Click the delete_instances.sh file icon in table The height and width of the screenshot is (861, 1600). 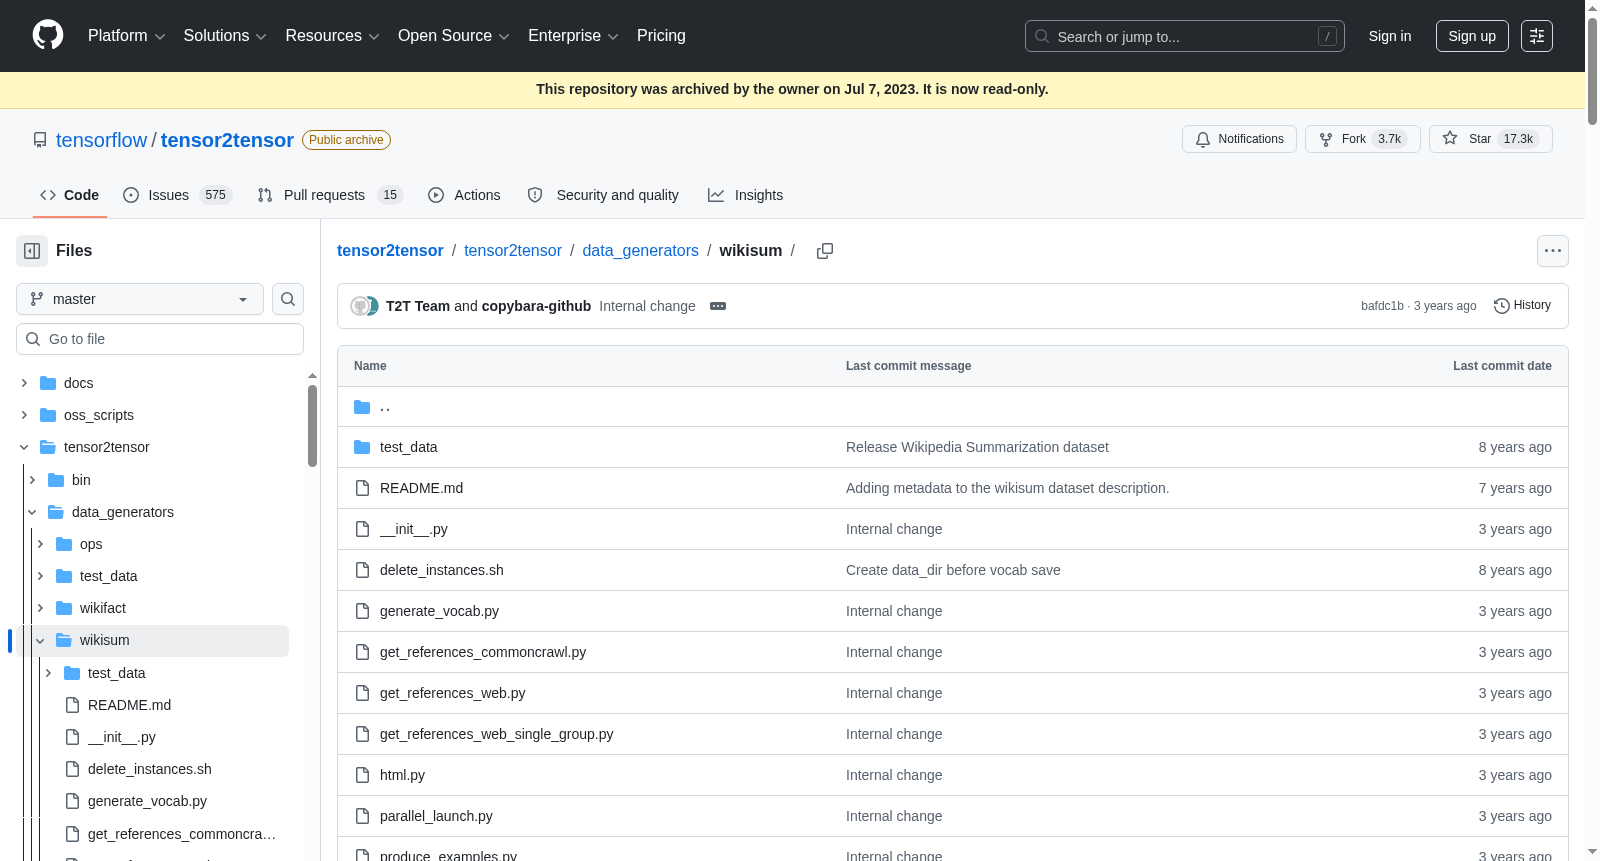click(x=362, y=570)
